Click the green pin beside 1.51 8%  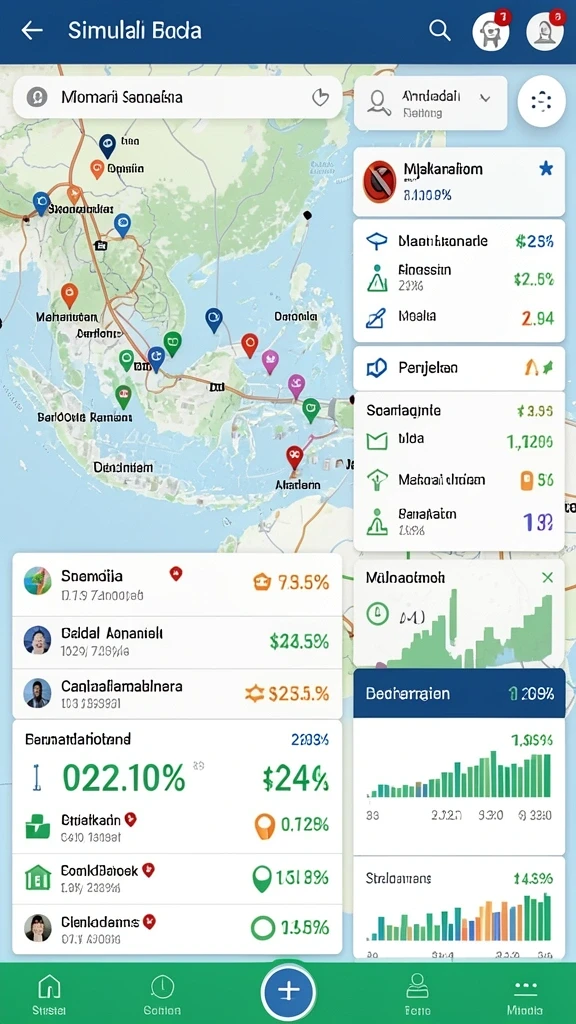click(261, 879)
